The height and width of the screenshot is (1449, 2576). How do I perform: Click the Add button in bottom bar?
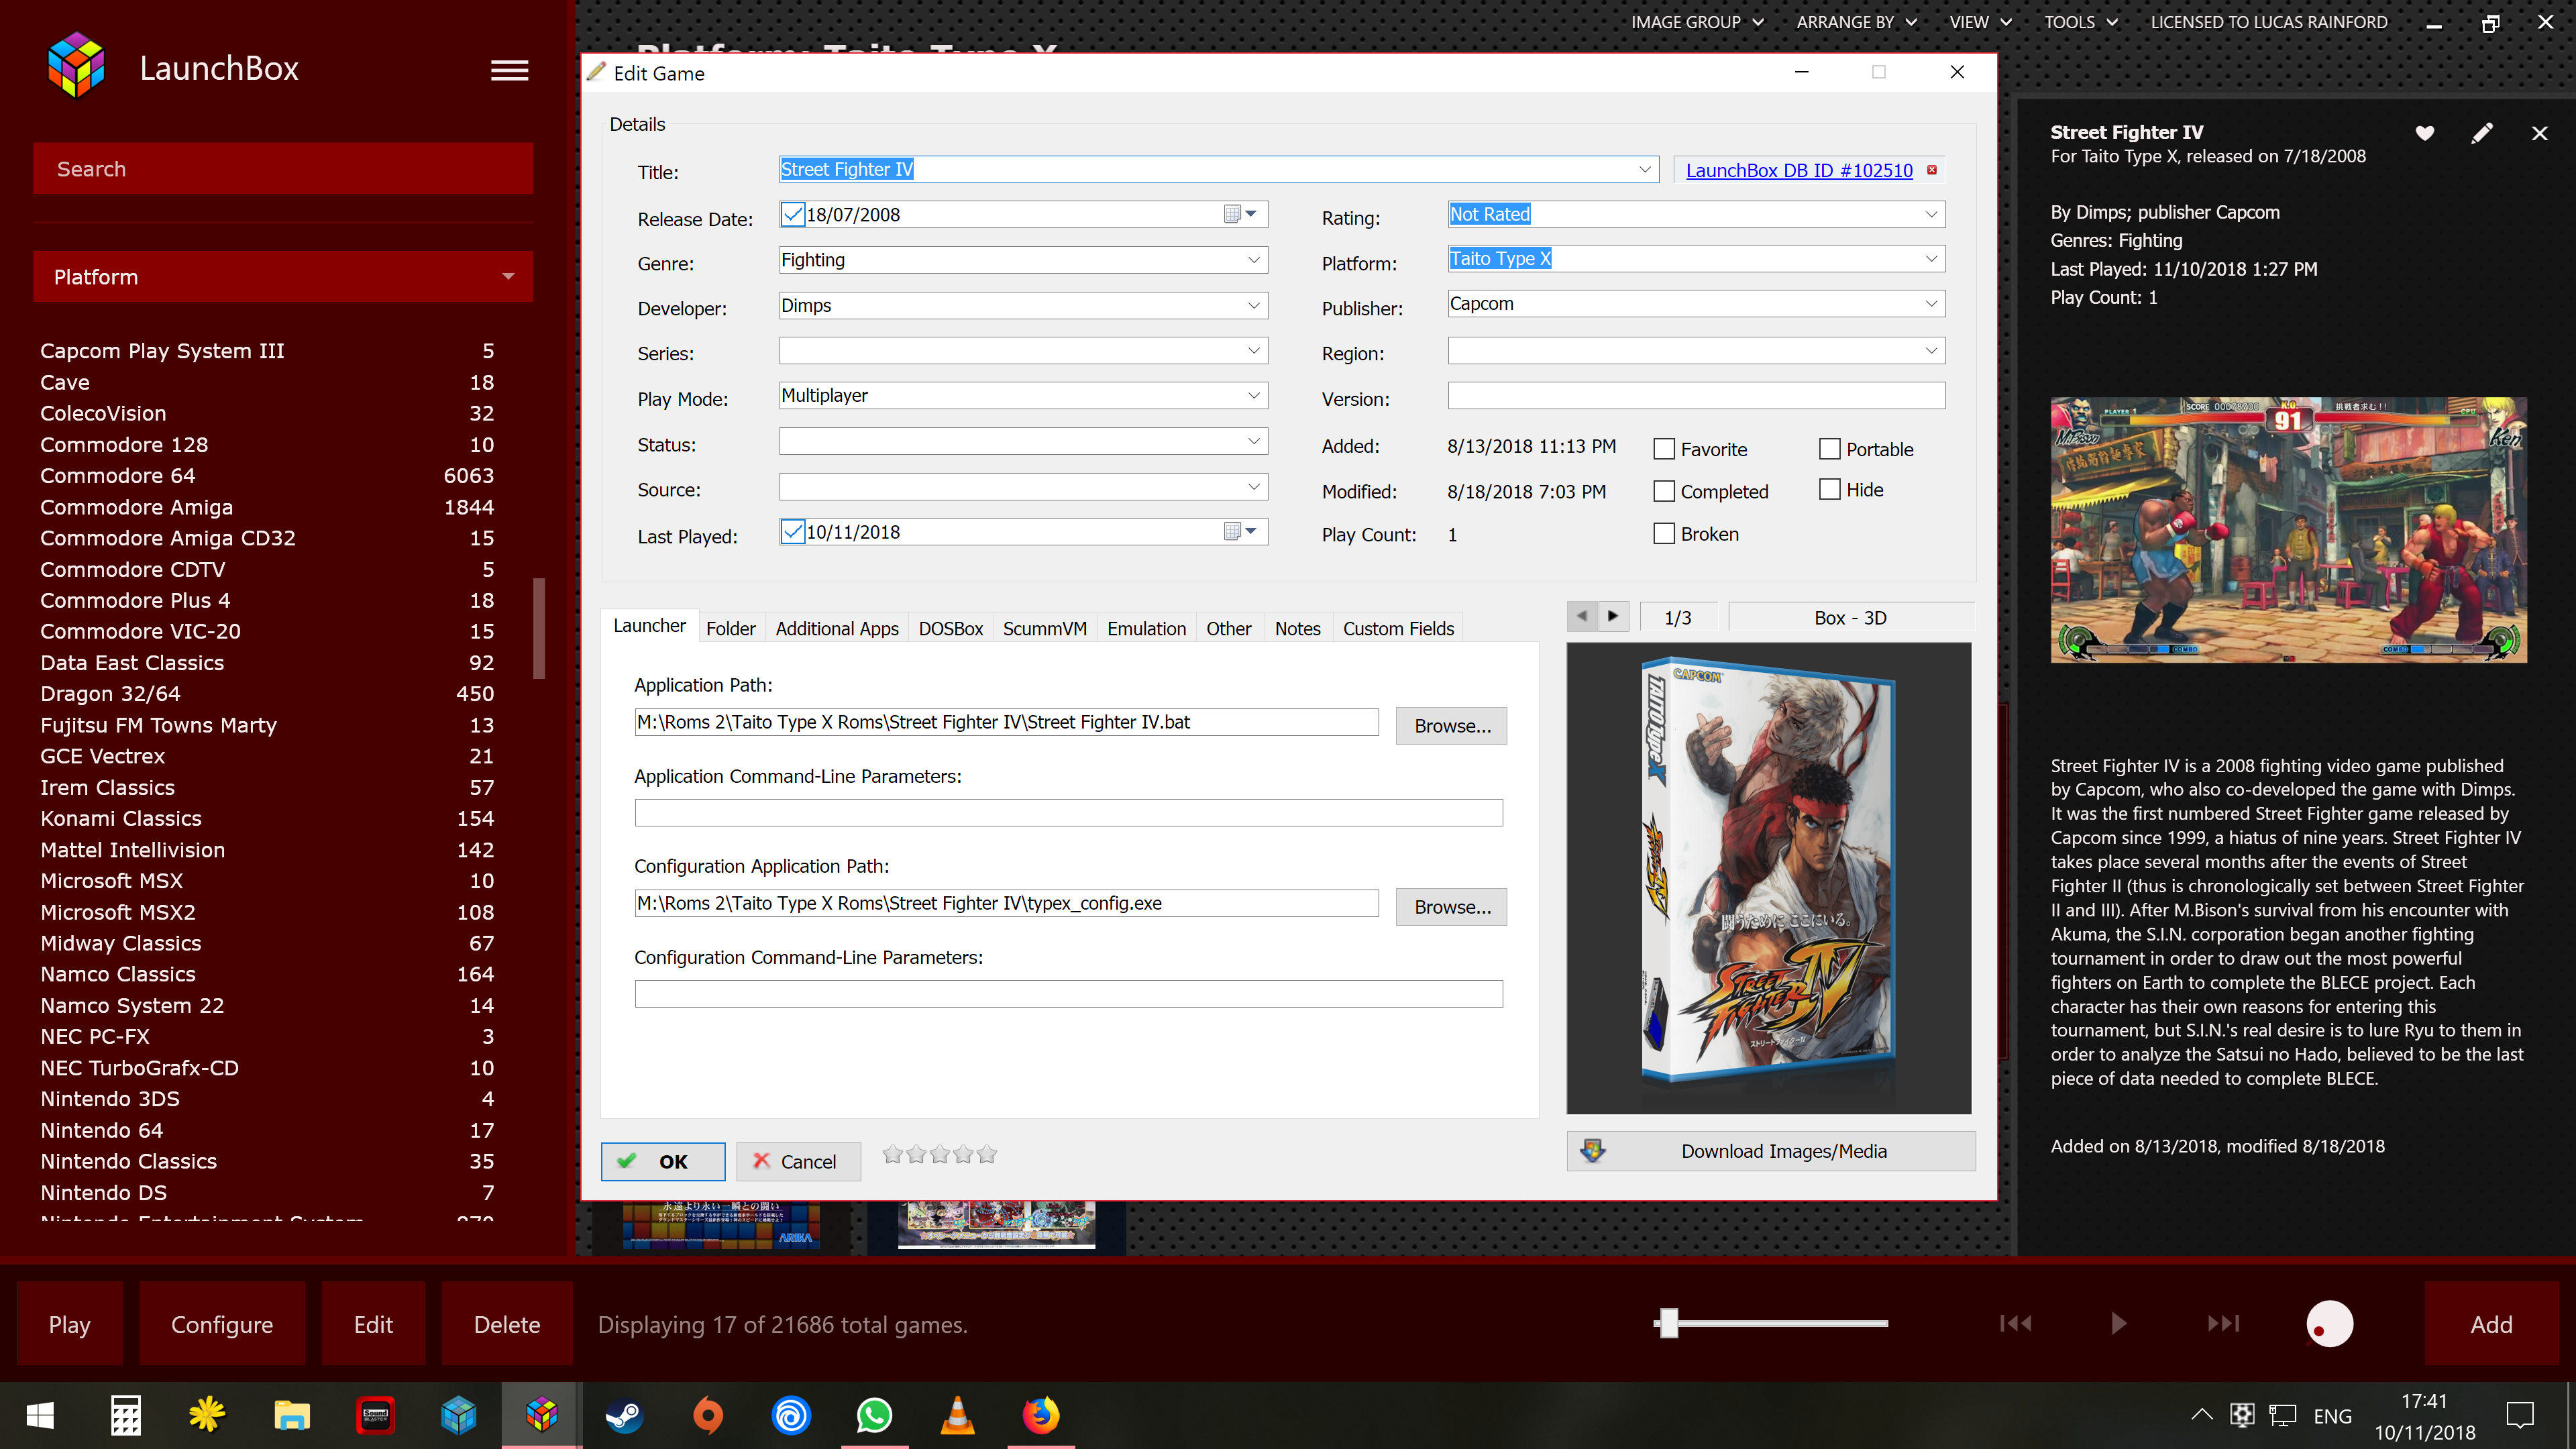(x=2491, y=1324)
